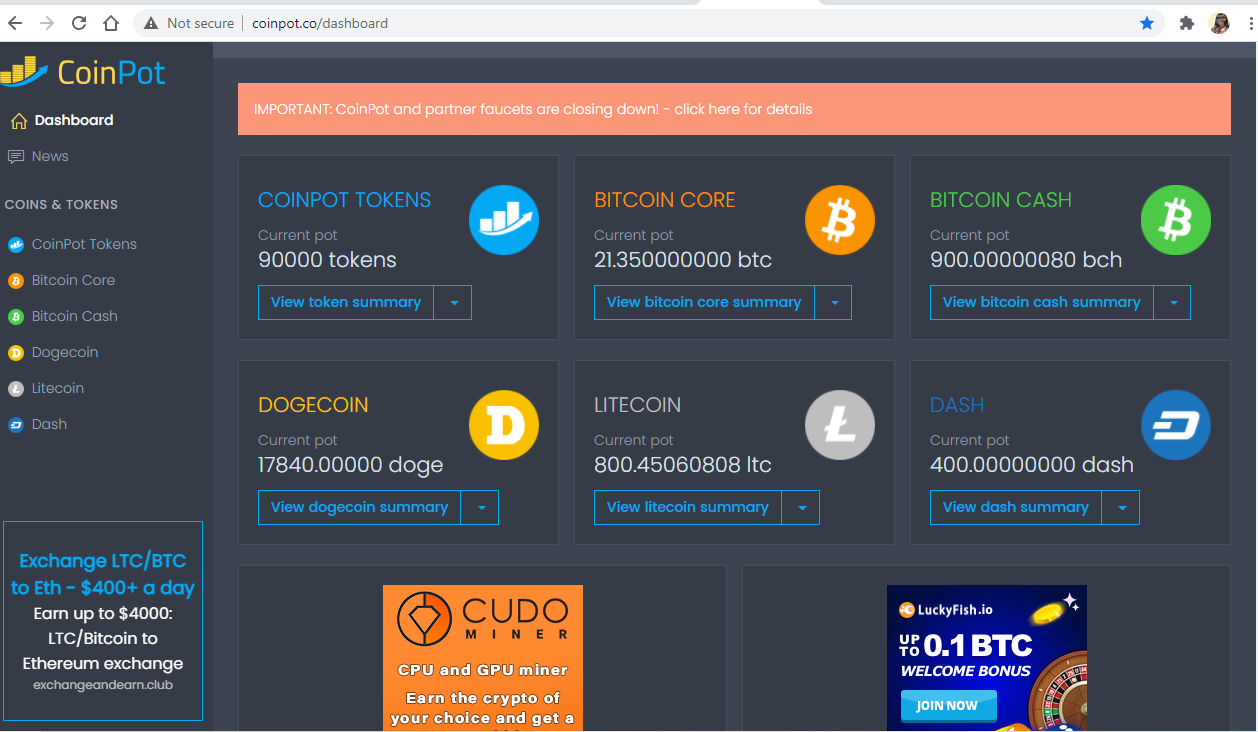Click the IMPORTANT closing down notice banner
Screen dimensions: 1258x732
pyautogui.click(x=734, y=109)
